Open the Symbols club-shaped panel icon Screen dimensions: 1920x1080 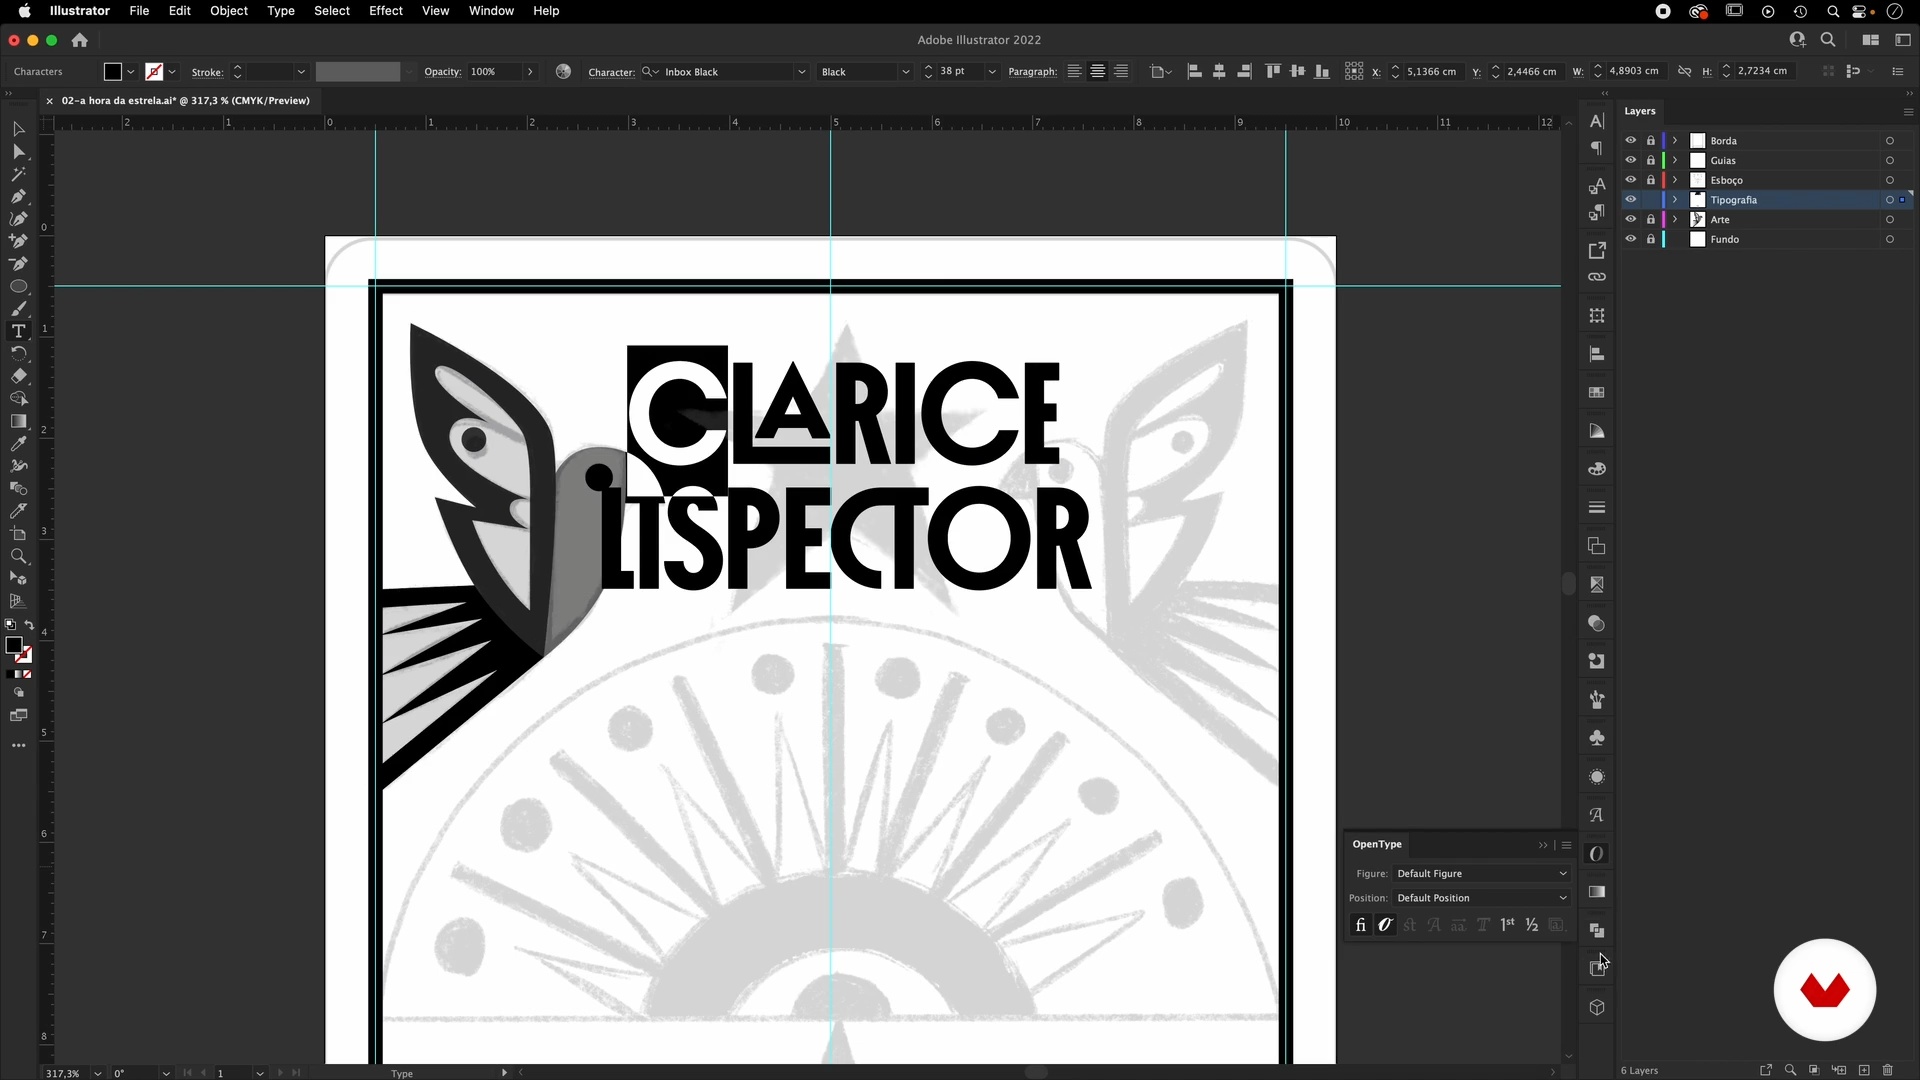[x=1597, y=738]
